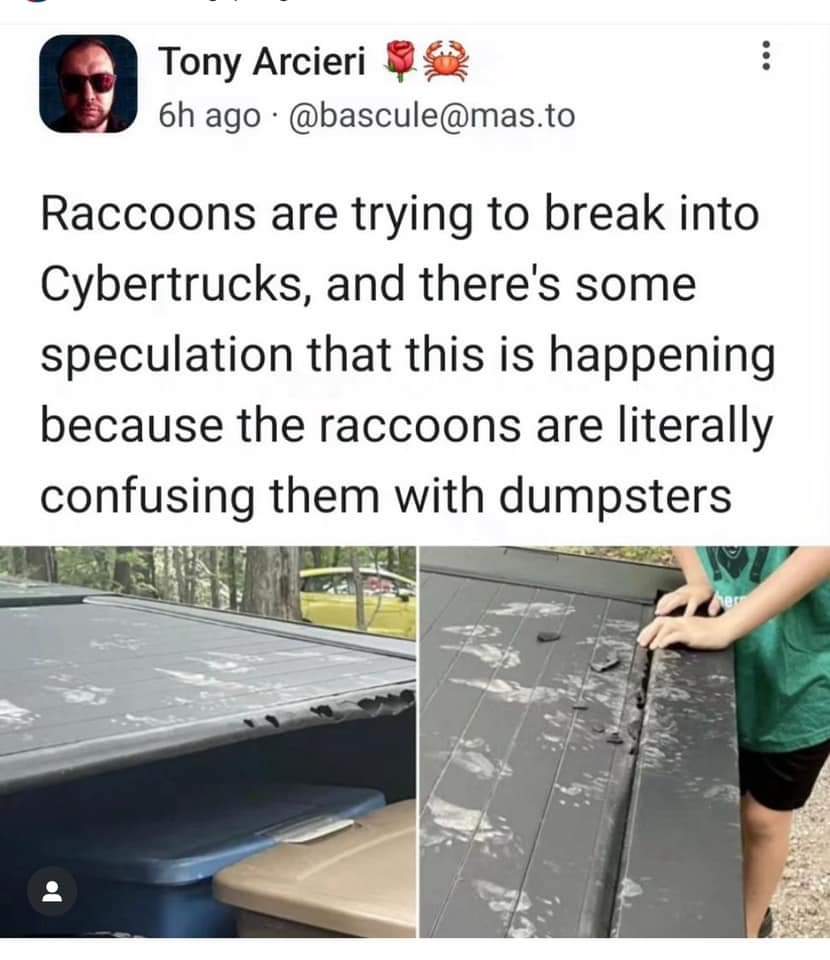
Task: Click the crab emoji beside the name
Action: tap(447, 61)
